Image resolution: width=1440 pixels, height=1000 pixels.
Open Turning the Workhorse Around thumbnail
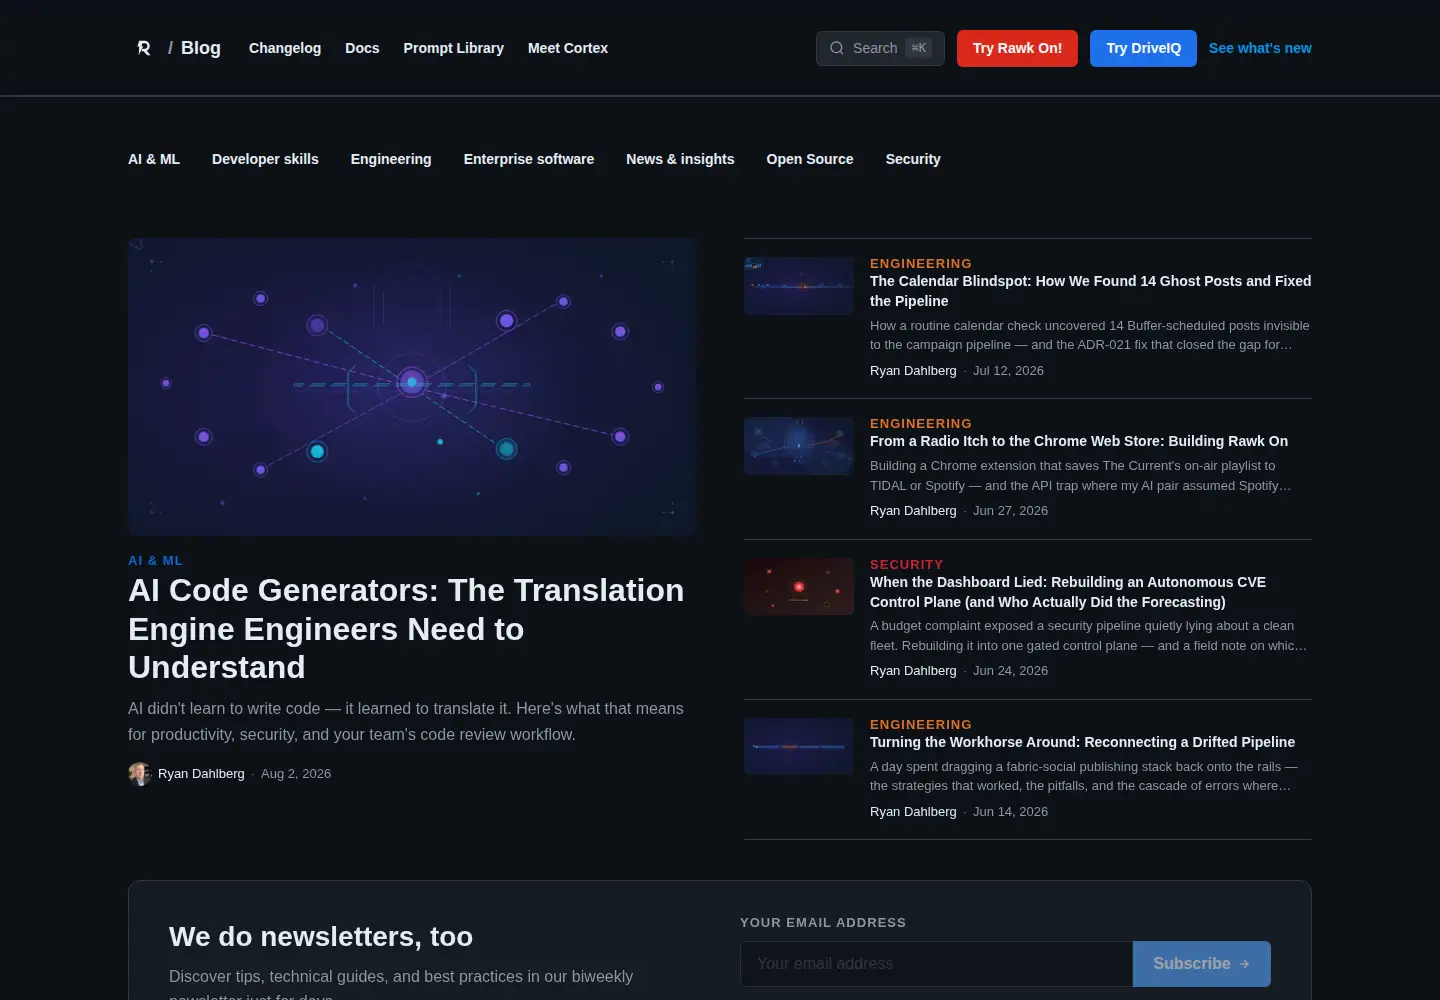(799, 746)
